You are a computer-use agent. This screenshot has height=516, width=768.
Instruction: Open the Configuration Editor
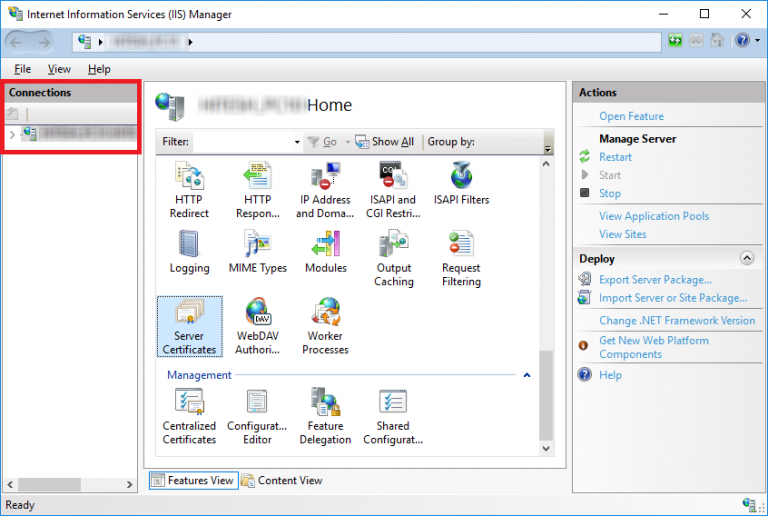[x=257, y=416]
